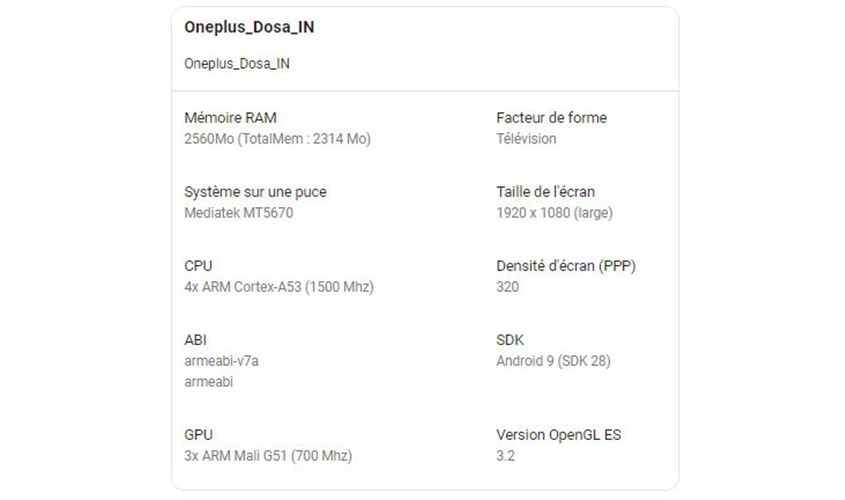Select the Télévision value
Viewport: 845px width, 500px height.
click(526, 139)
